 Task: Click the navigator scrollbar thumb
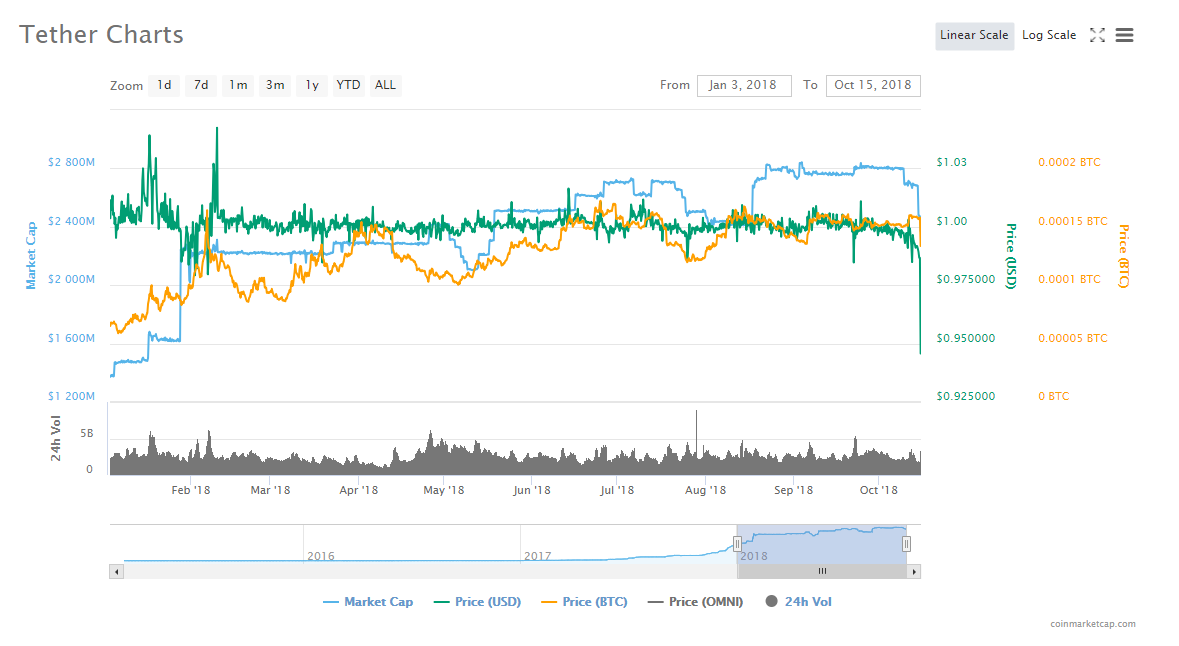pyautogui.click(x=823, y=572)
